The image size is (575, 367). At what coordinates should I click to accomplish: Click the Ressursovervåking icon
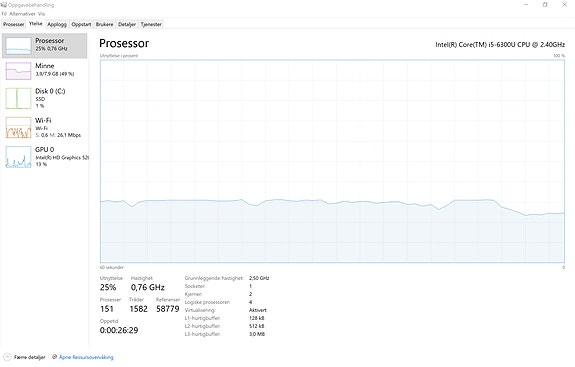(x=55, y=357)
